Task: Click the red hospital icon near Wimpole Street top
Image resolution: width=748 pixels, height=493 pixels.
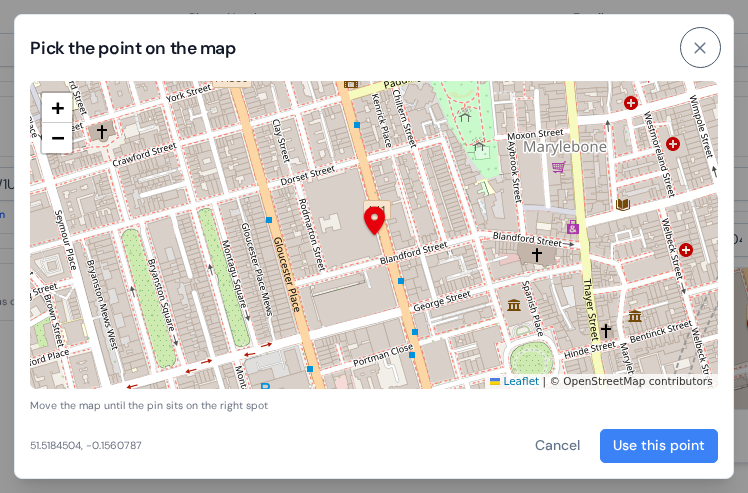Action: point(631,102)
